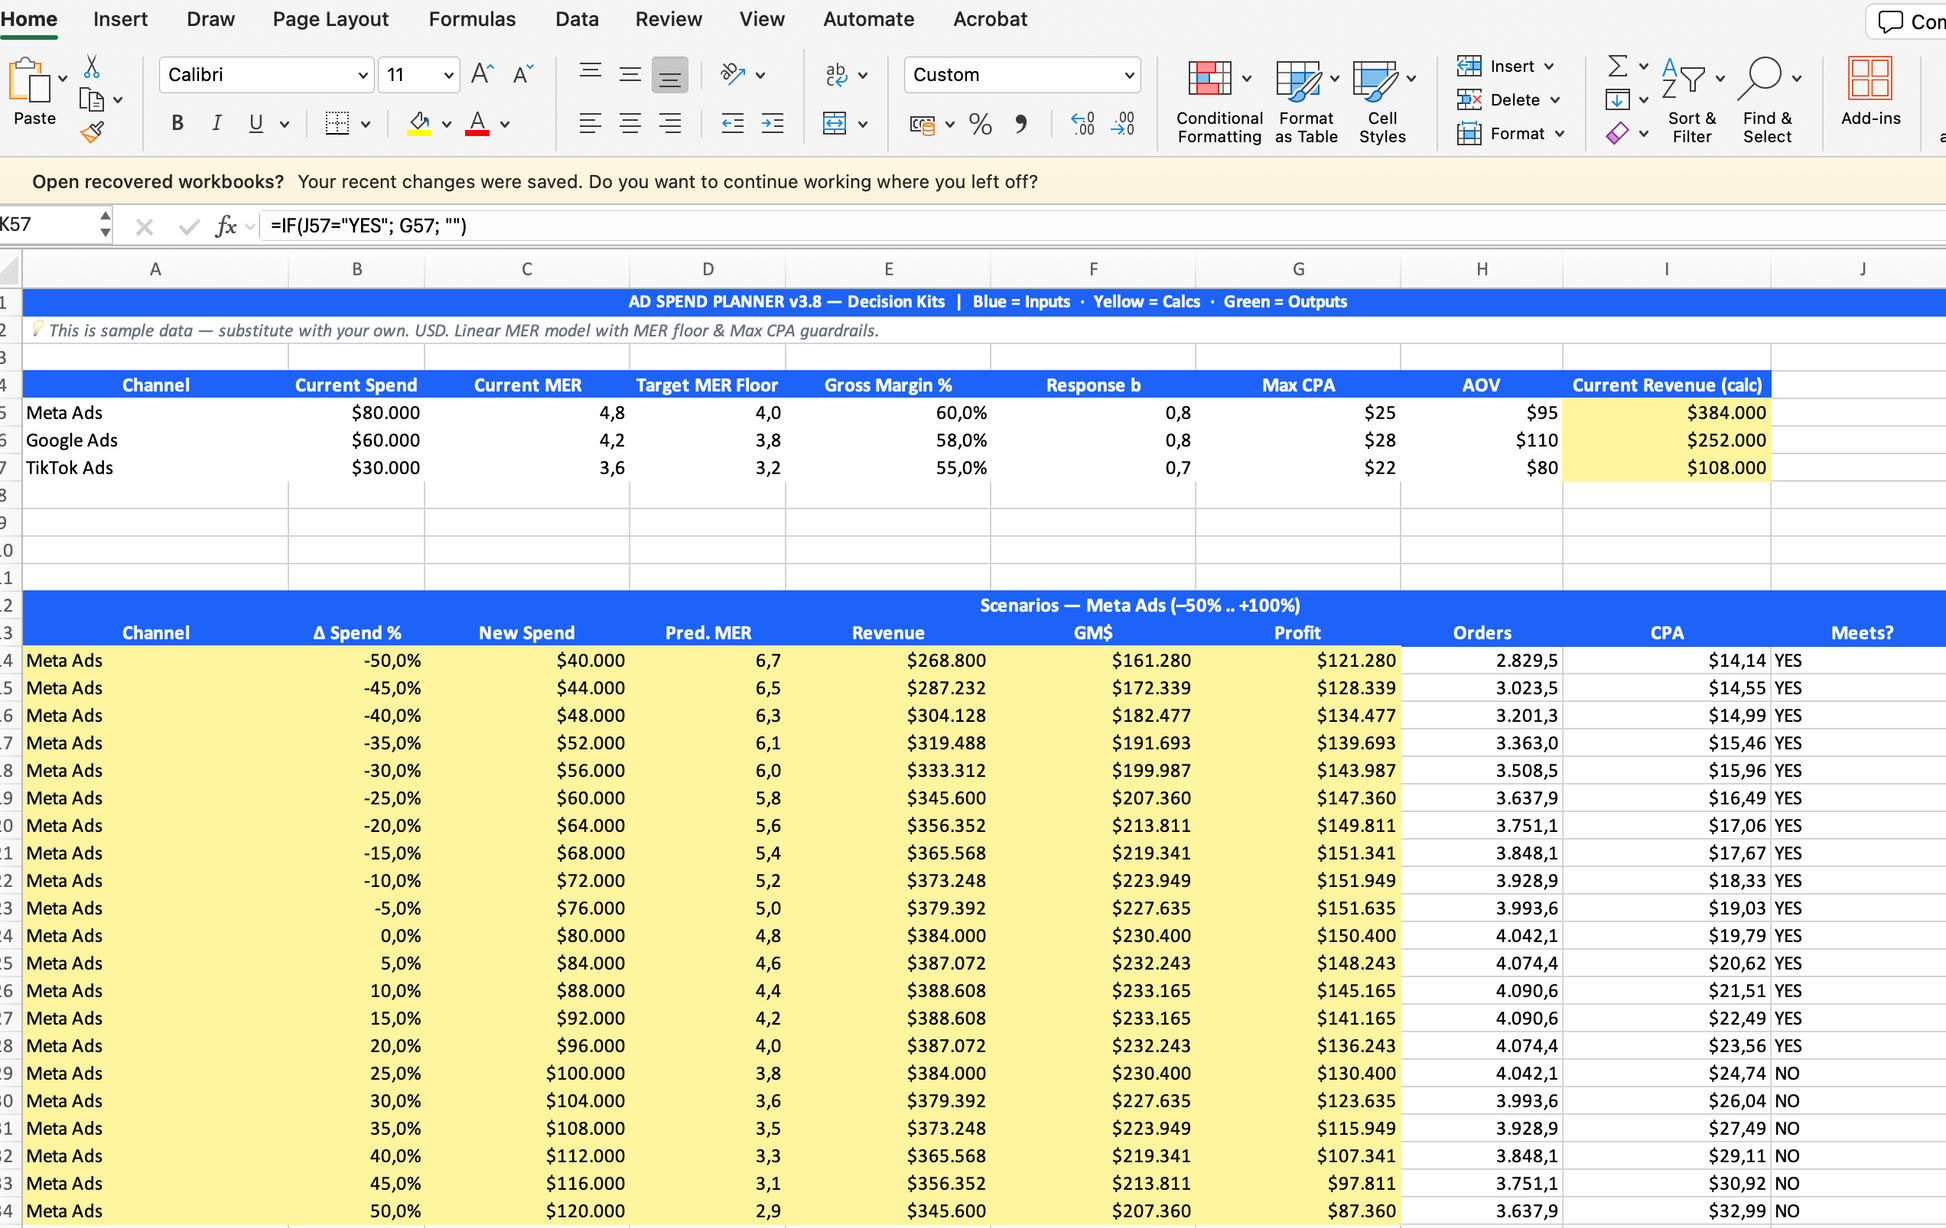Click the Cut scissors icon
This screenshot has width=1946, height=1228.
(92, 67)
